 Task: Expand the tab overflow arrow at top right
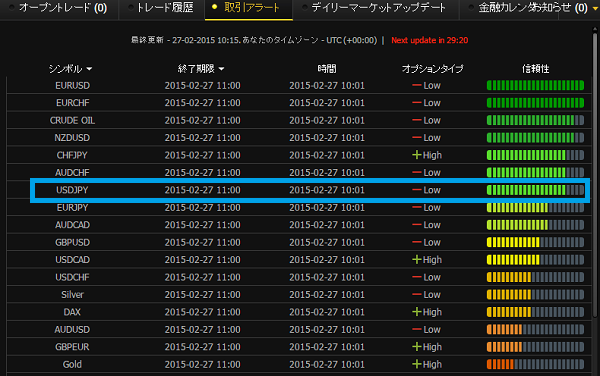(595, 8)
